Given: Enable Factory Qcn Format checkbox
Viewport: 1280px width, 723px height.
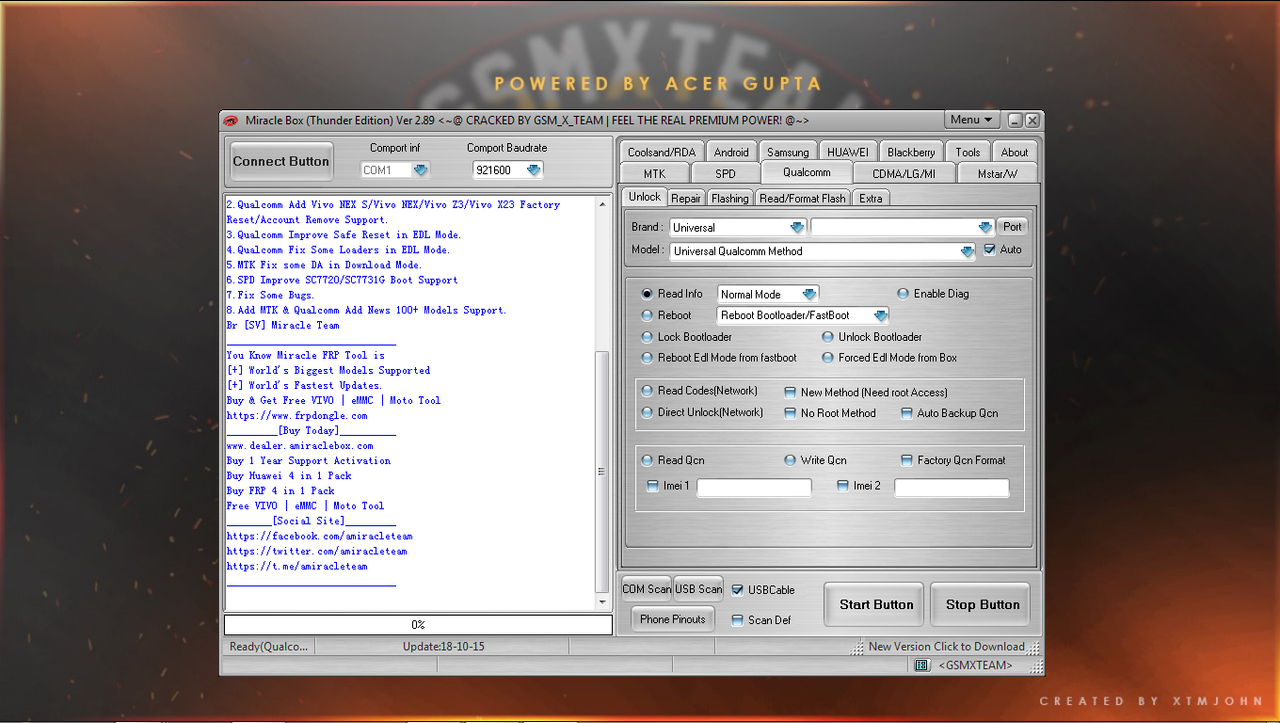Looking at the screenshot, I should coord(907,460).
